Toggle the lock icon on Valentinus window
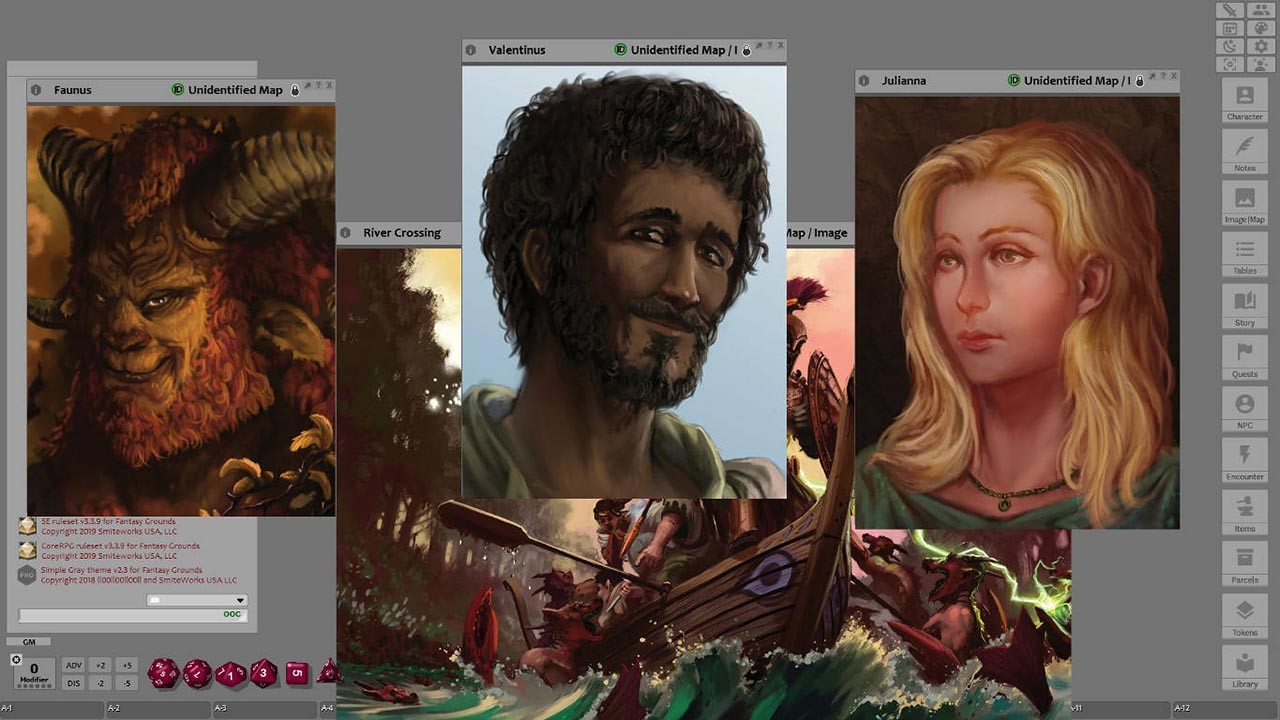 click(x=746, y=50)
